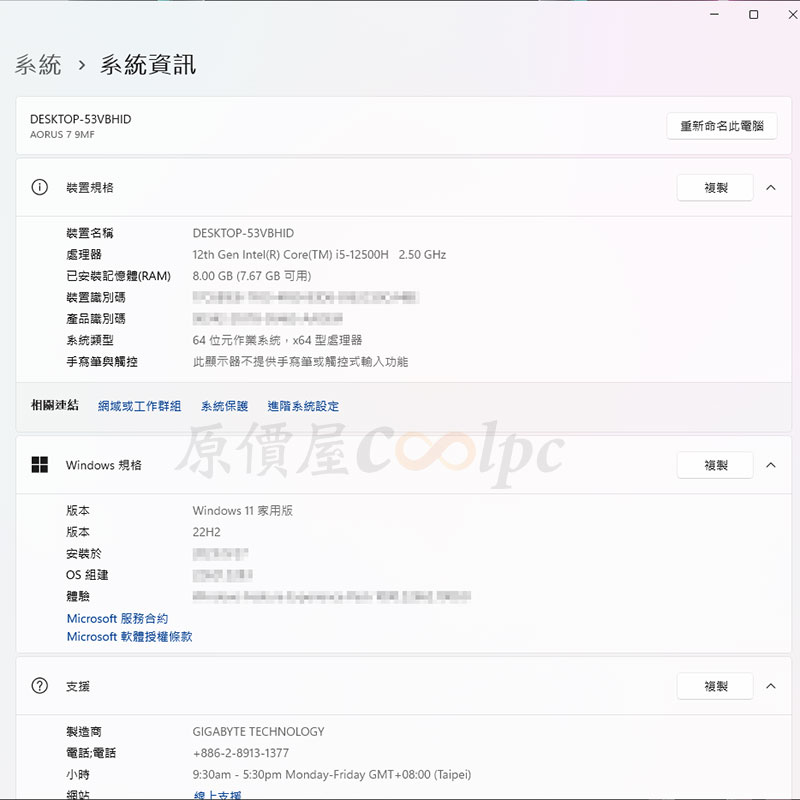Open 進階系統設定 link
The width and height of the screenshot is (800, 800).
303,406
